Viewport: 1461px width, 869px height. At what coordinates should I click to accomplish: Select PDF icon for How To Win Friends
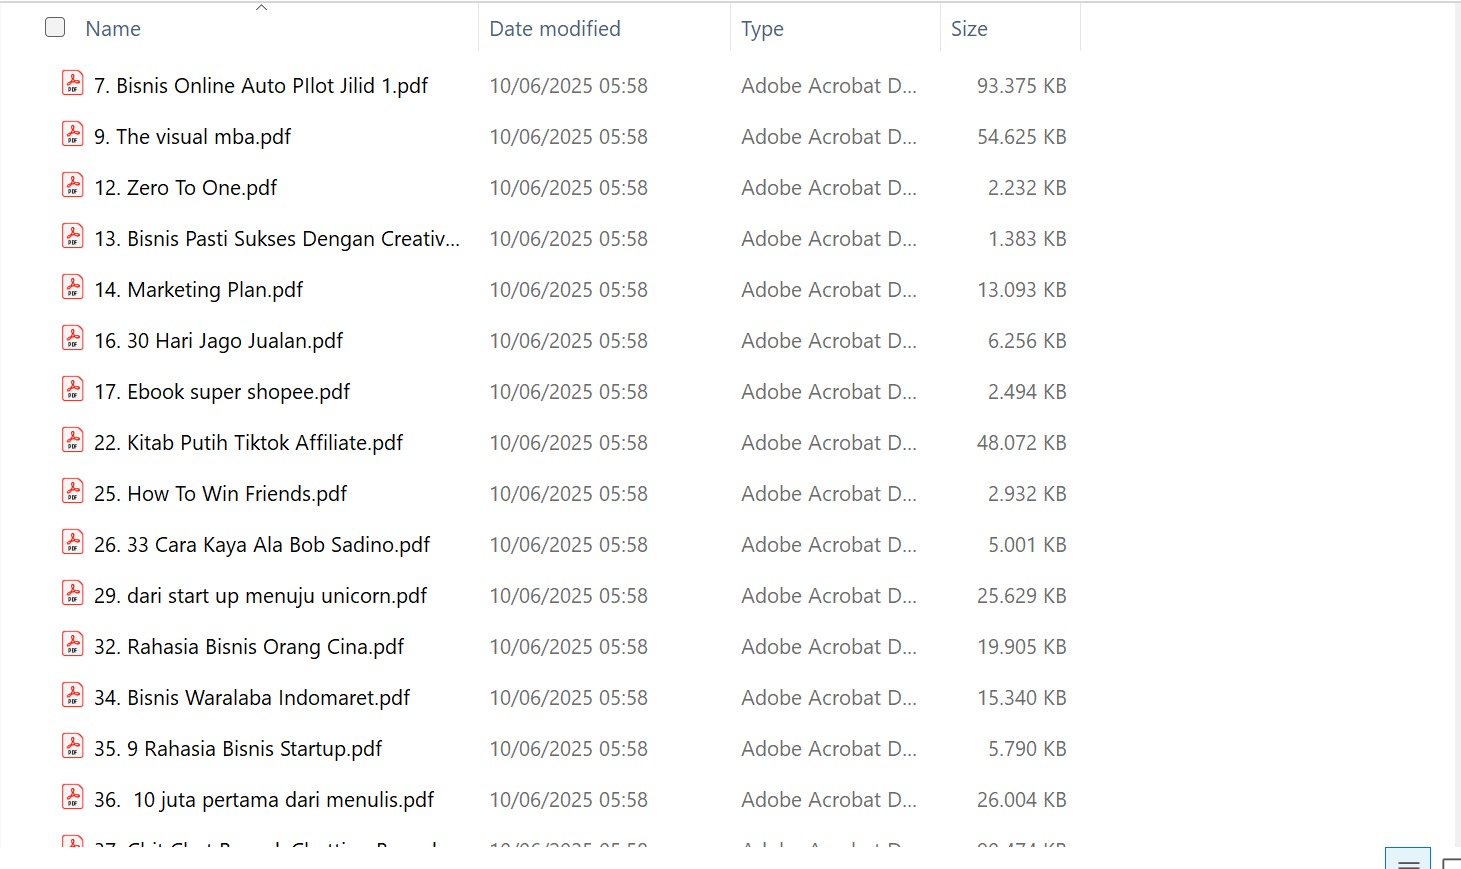(x=73, y=492)
